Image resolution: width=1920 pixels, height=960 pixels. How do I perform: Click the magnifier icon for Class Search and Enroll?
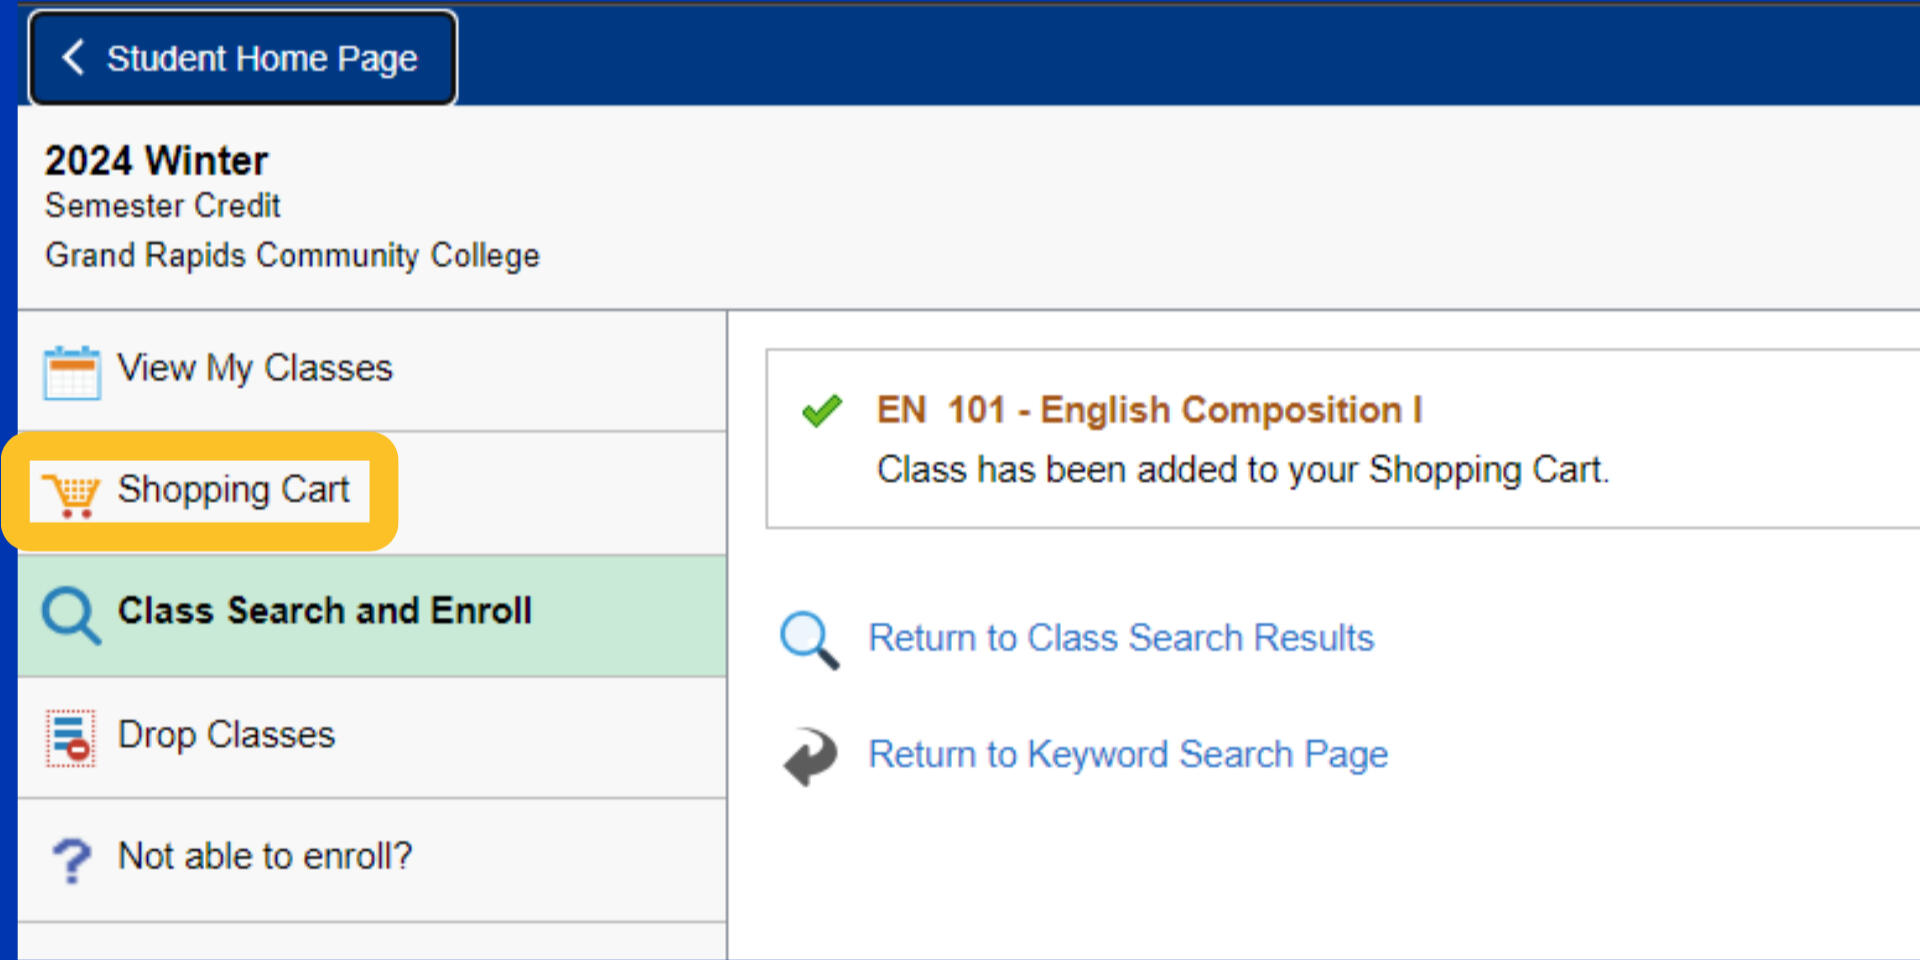pyautogui.click(x=70, y=615)
